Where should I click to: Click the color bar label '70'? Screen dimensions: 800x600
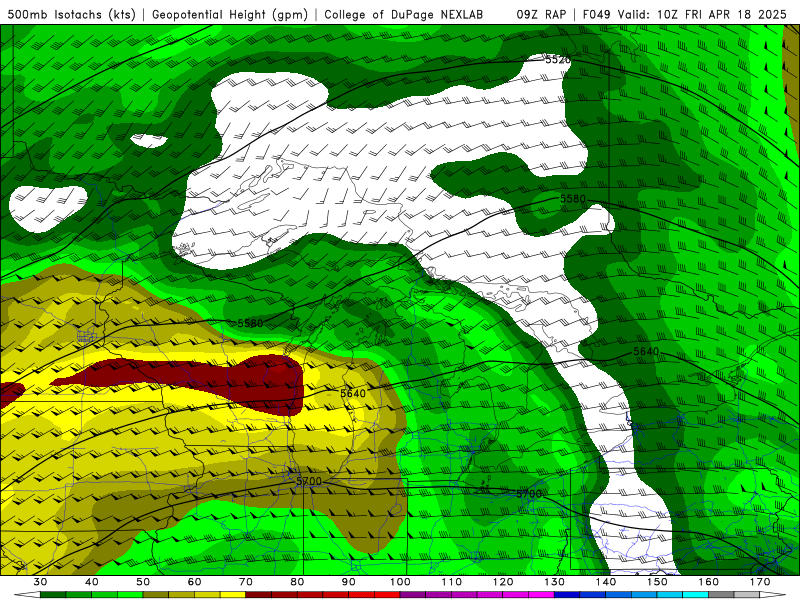point(246,582)
